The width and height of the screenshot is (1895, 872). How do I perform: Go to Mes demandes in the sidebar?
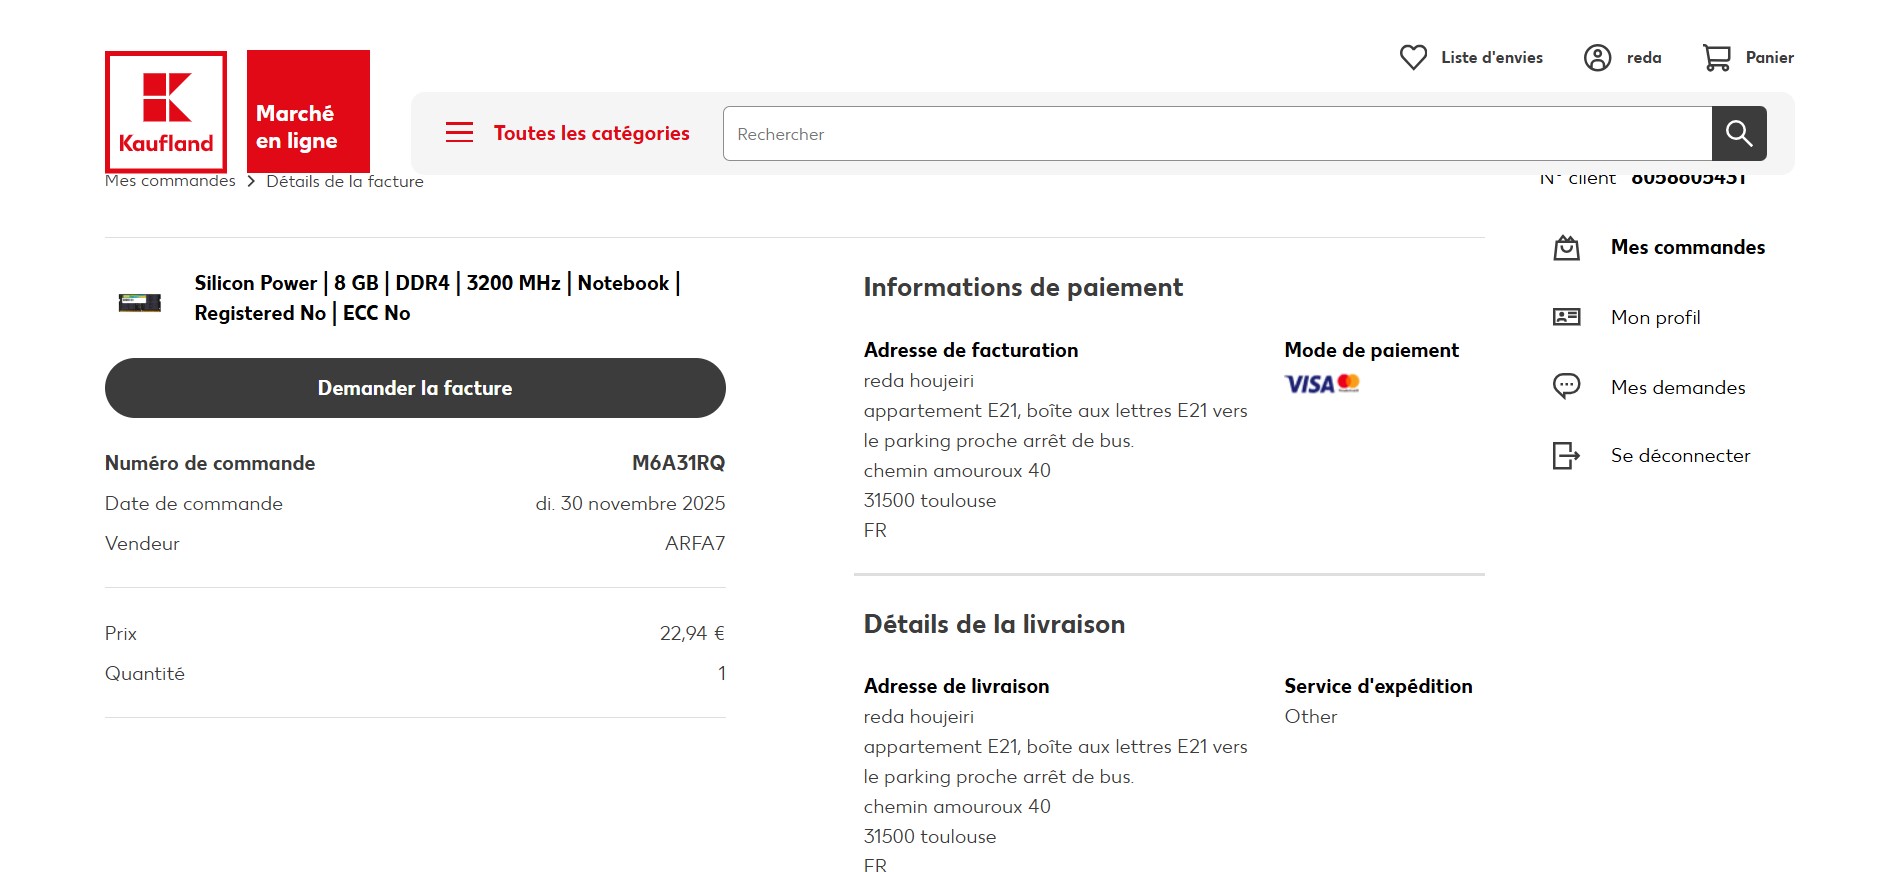click(1677, 387)
